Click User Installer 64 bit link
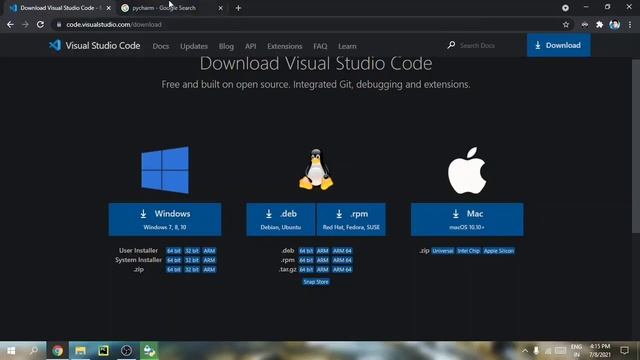The height and width of the screenshot is (360, 640). (x=173, y=251)
